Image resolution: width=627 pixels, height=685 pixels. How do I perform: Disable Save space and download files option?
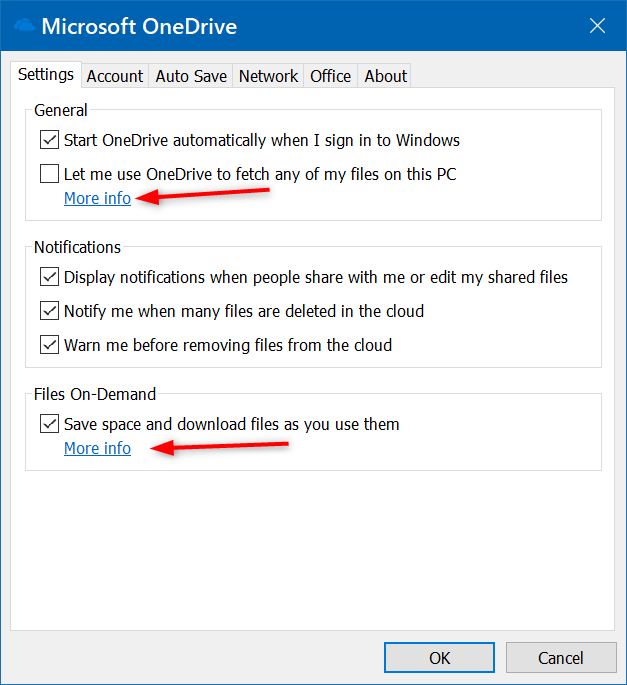[49, 424]
